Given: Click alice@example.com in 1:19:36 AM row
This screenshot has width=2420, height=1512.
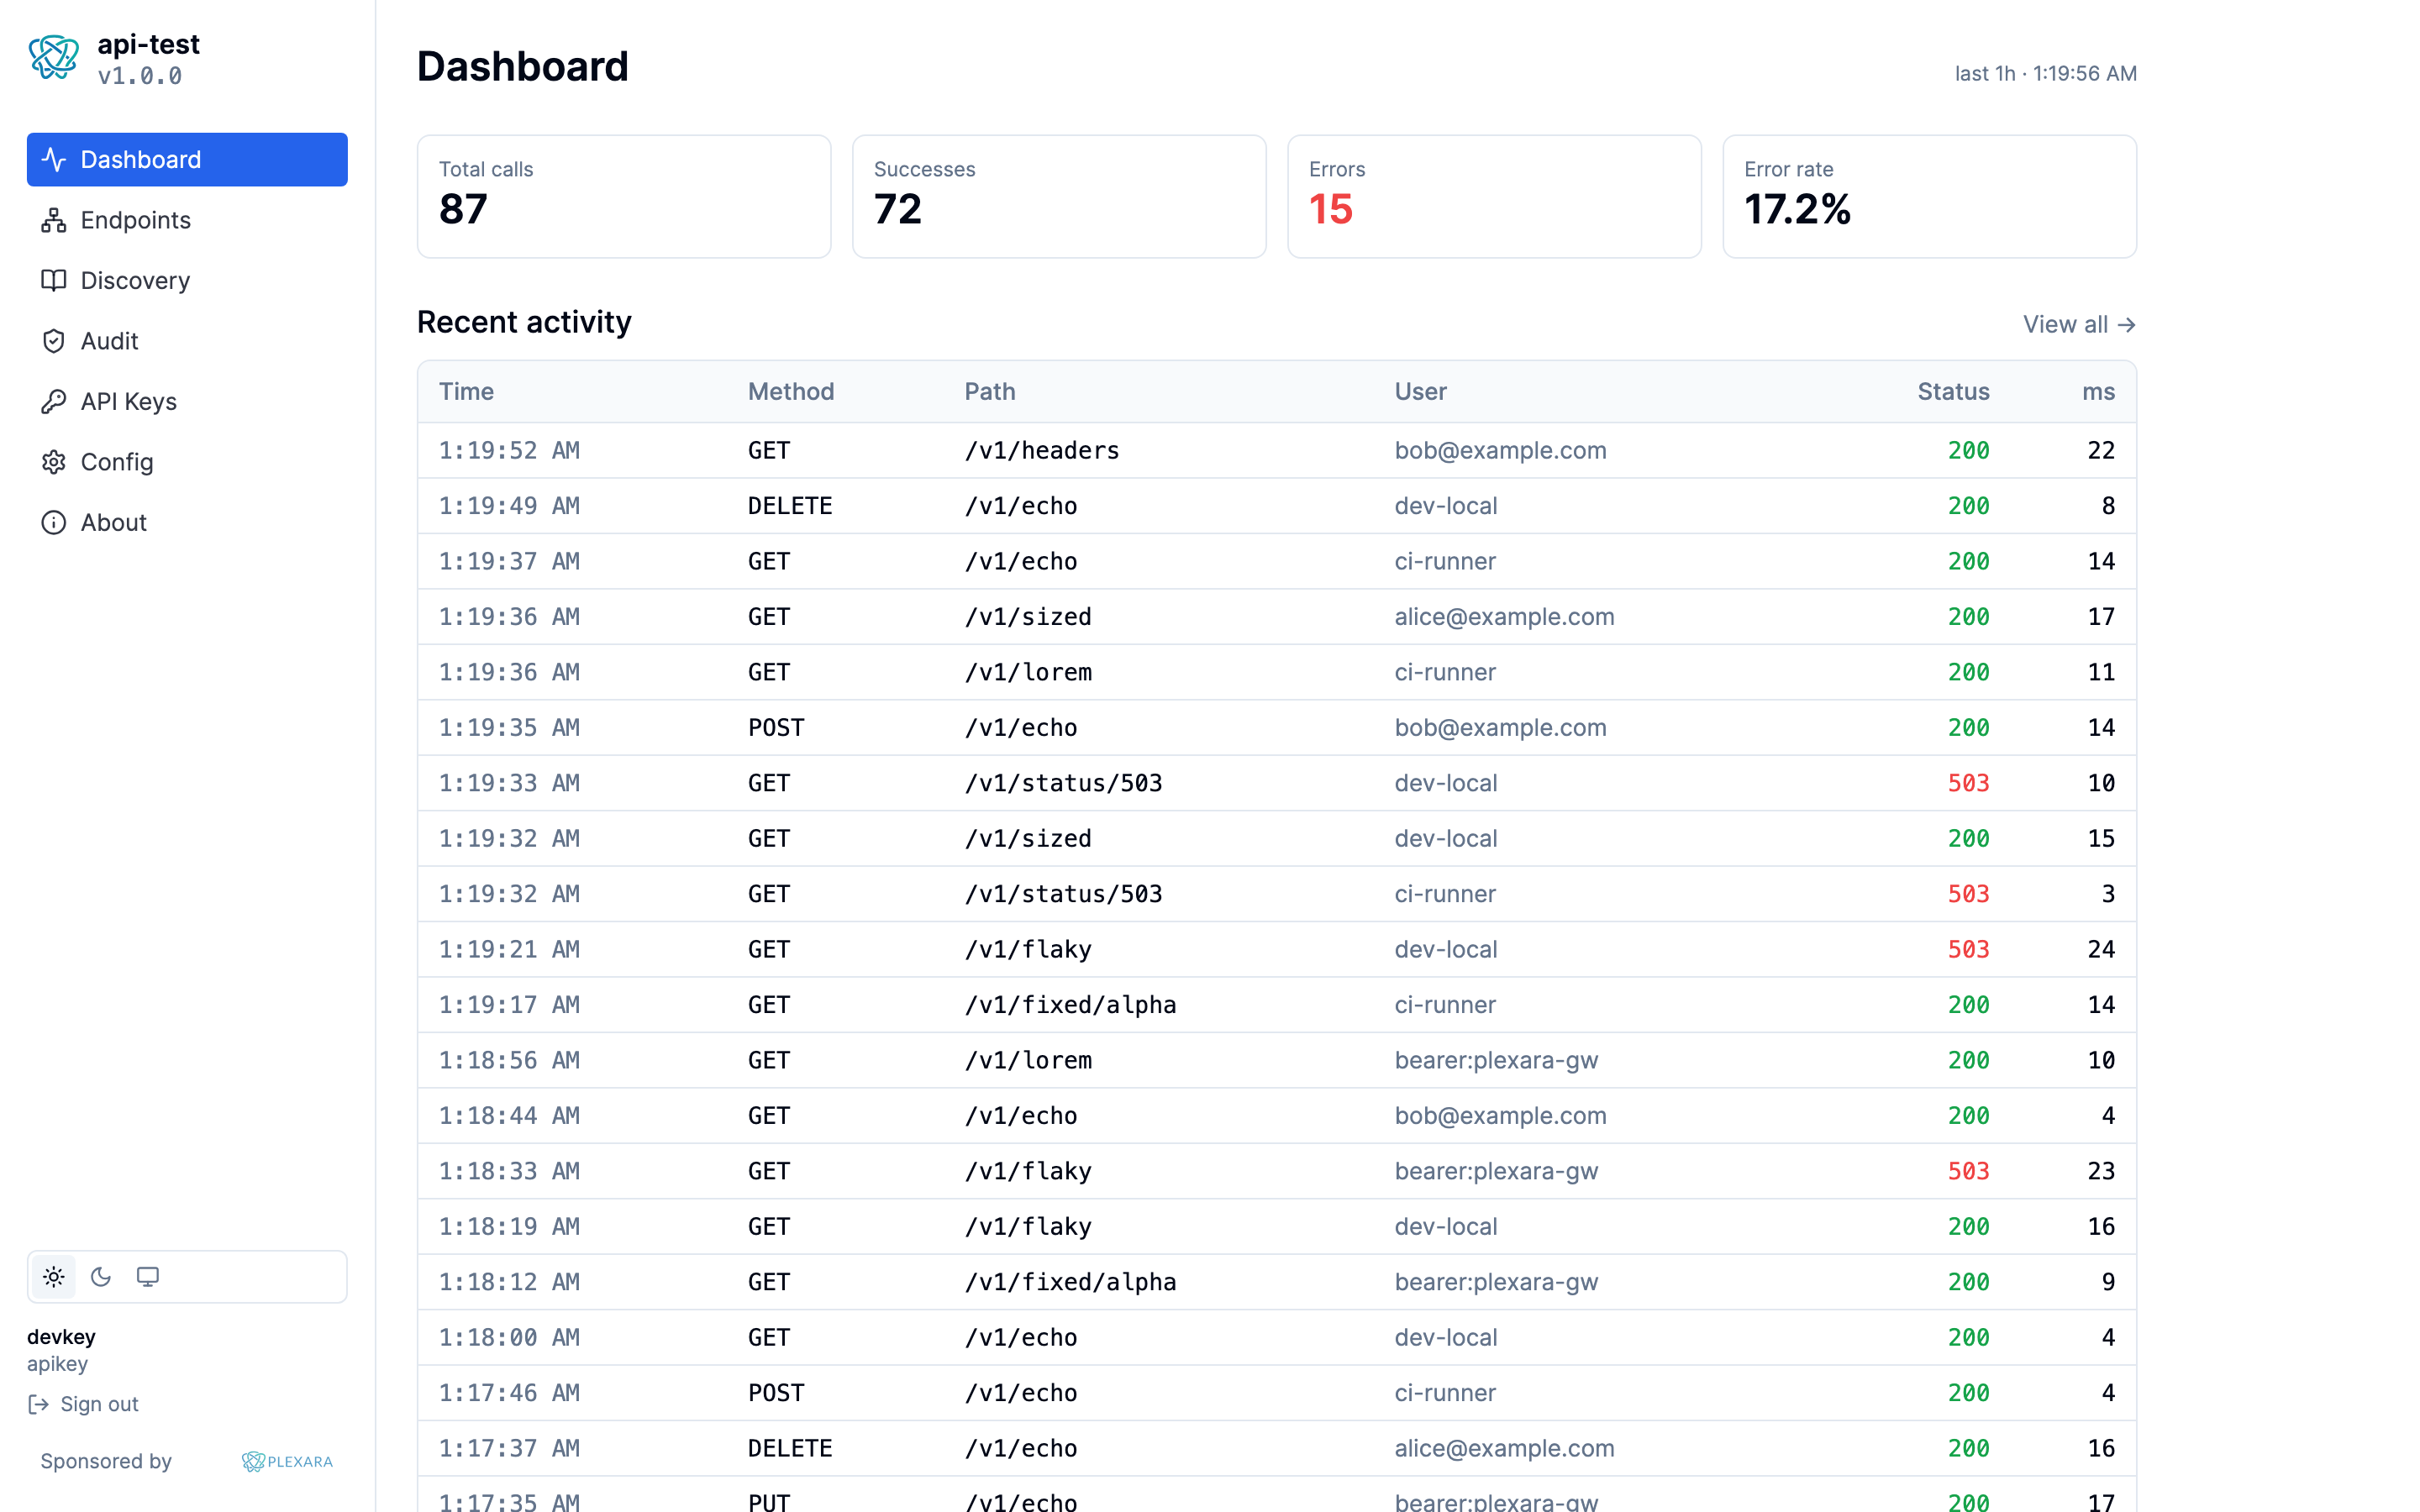Looking at the screenshot, I should point(1504,616).
